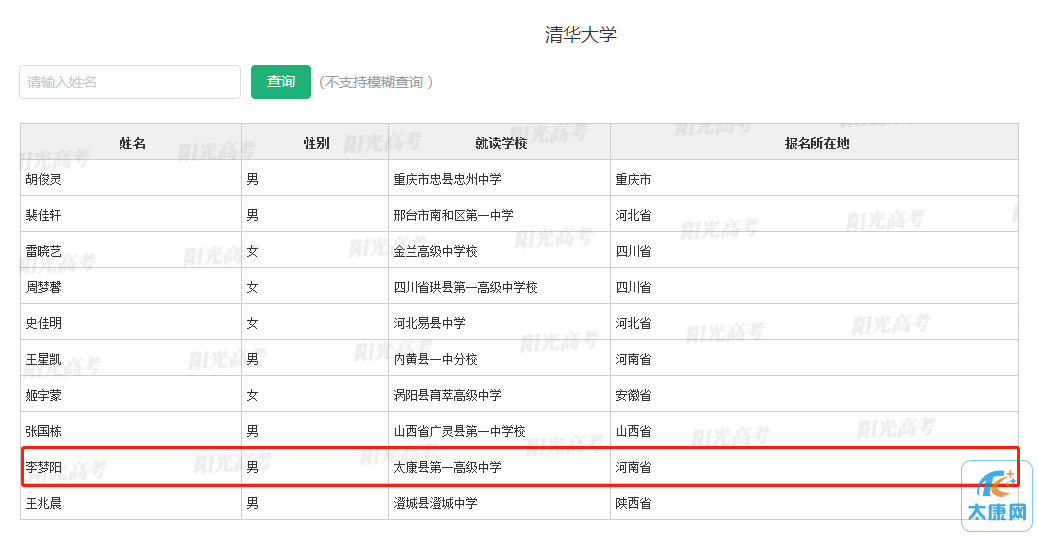Click the 姓名 column header
This screenshot has height=537, width=1038.
132,143
